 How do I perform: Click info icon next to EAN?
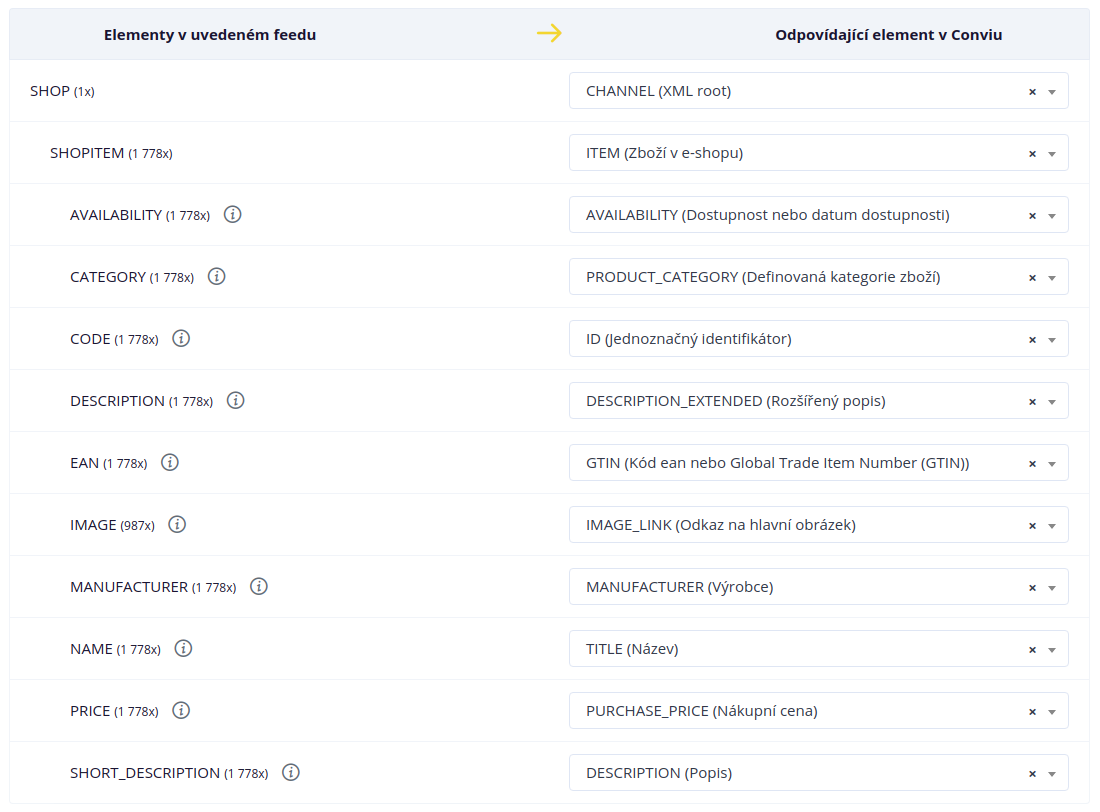(170, 462)
